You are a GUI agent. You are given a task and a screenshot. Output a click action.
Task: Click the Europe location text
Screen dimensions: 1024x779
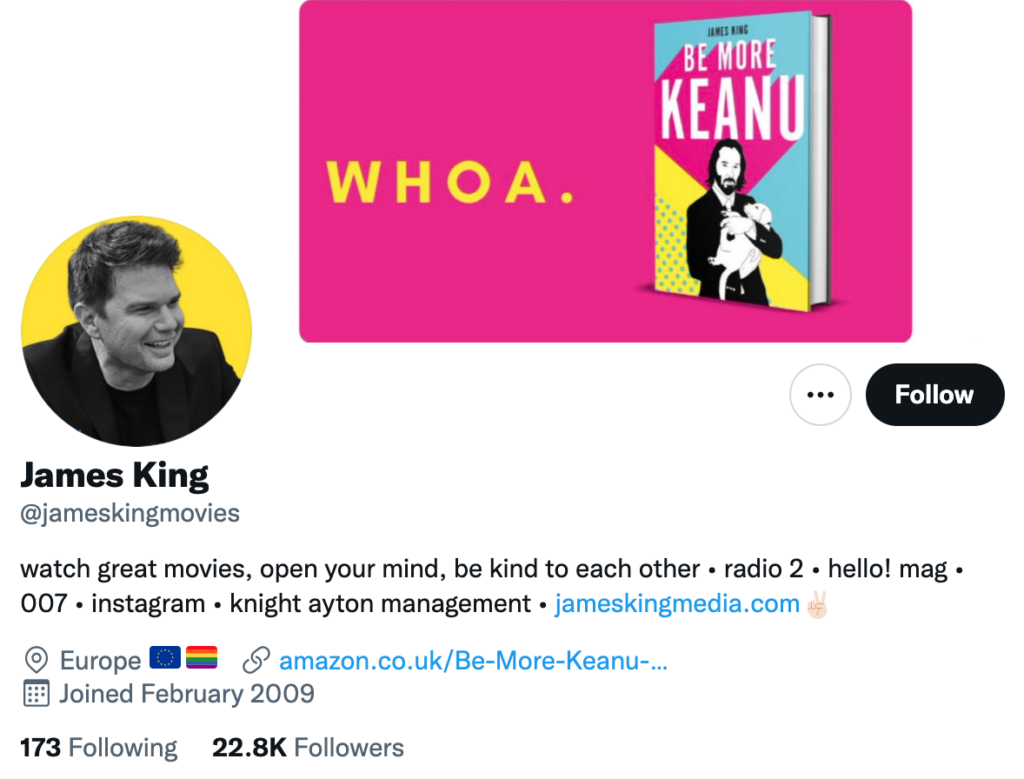tap(100, 661)
